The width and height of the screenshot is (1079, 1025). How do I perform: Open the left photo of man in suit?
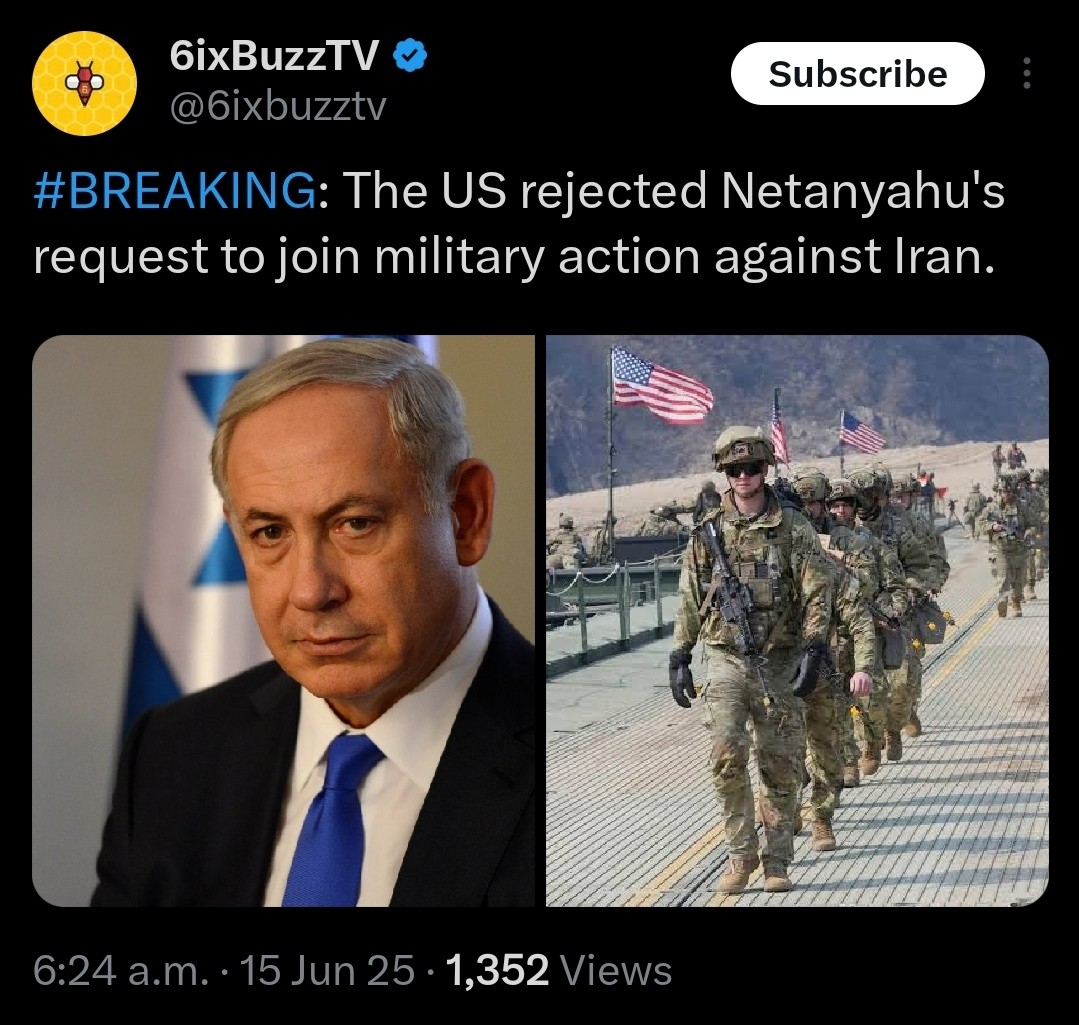coord(284,621)
